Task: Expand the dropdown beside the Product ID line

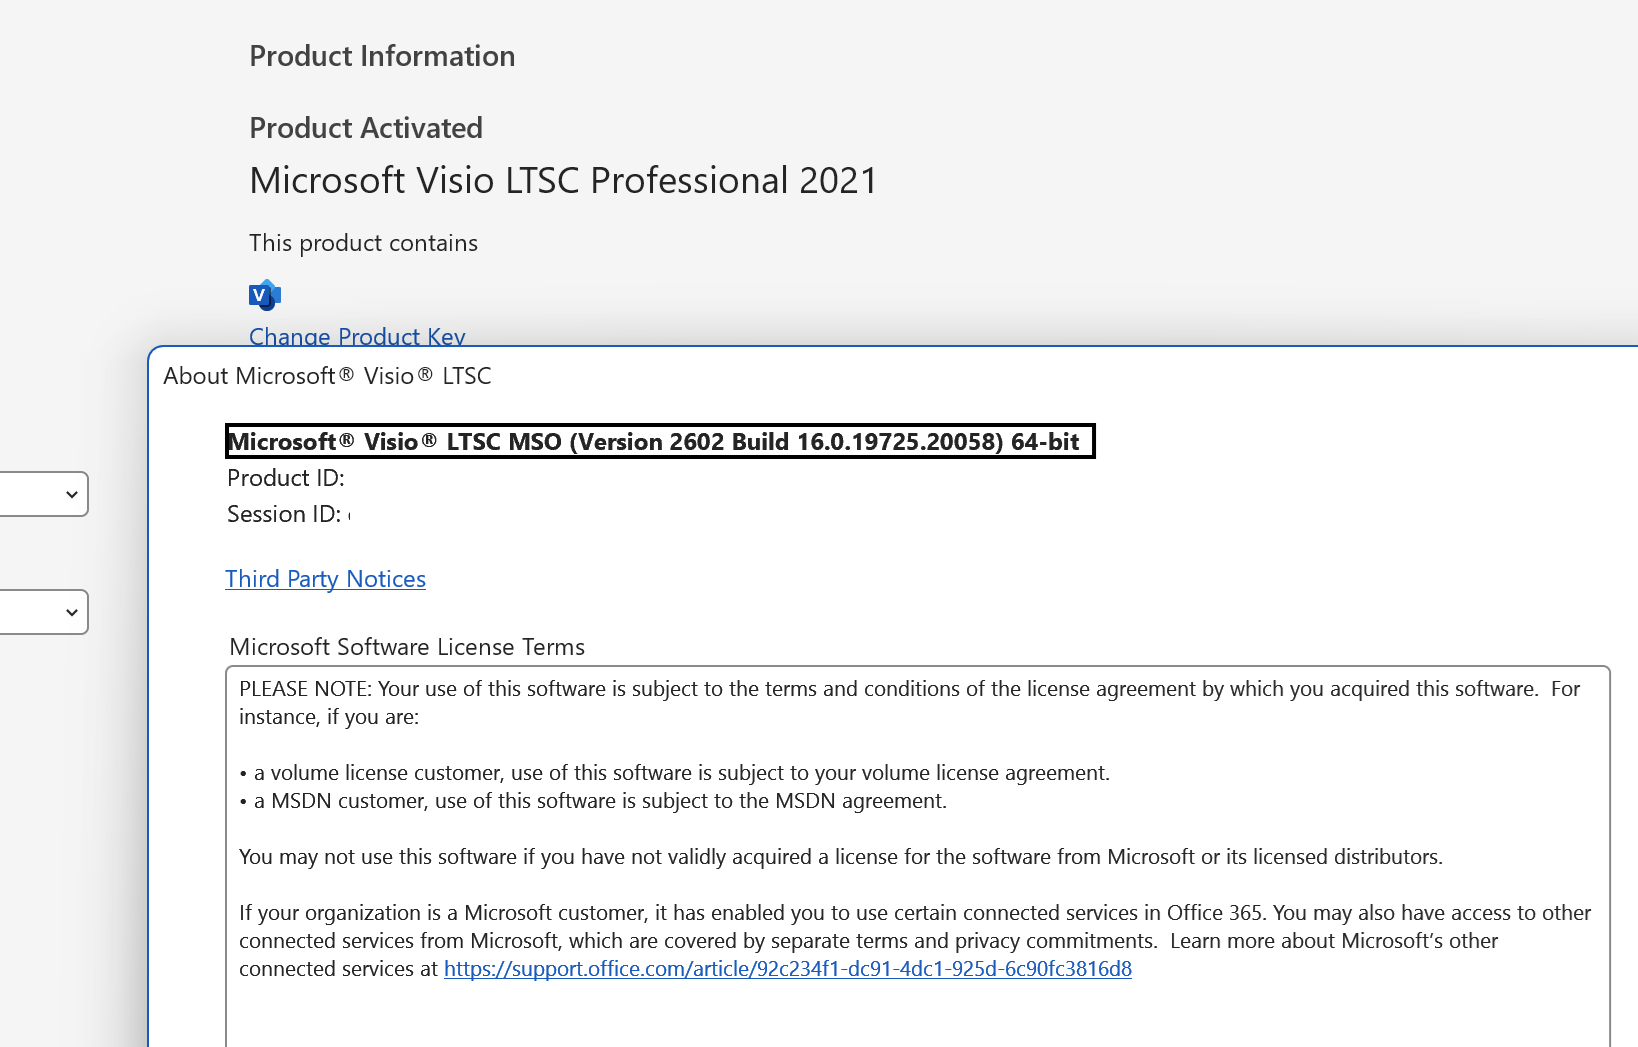Action: [44, 494]
